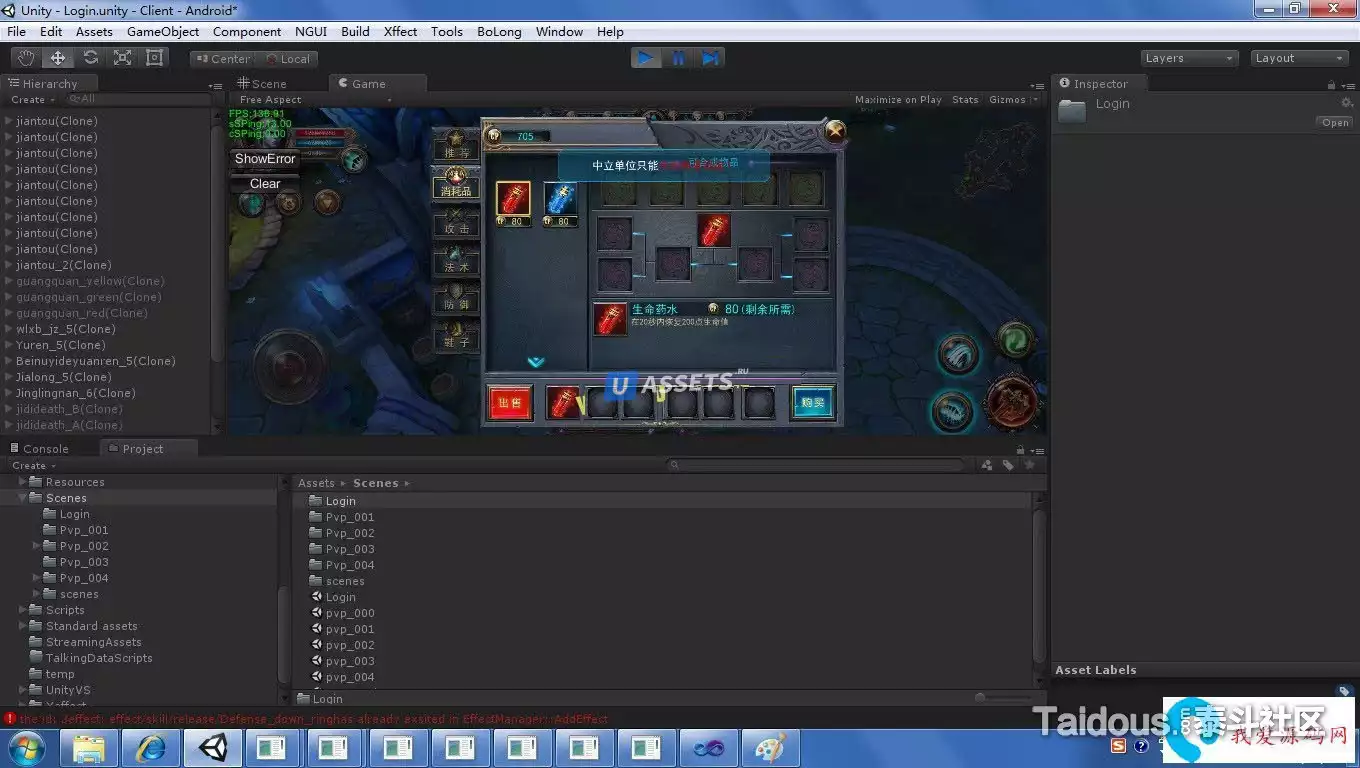Open the Project panel Create dropdown

click(33, 466)
